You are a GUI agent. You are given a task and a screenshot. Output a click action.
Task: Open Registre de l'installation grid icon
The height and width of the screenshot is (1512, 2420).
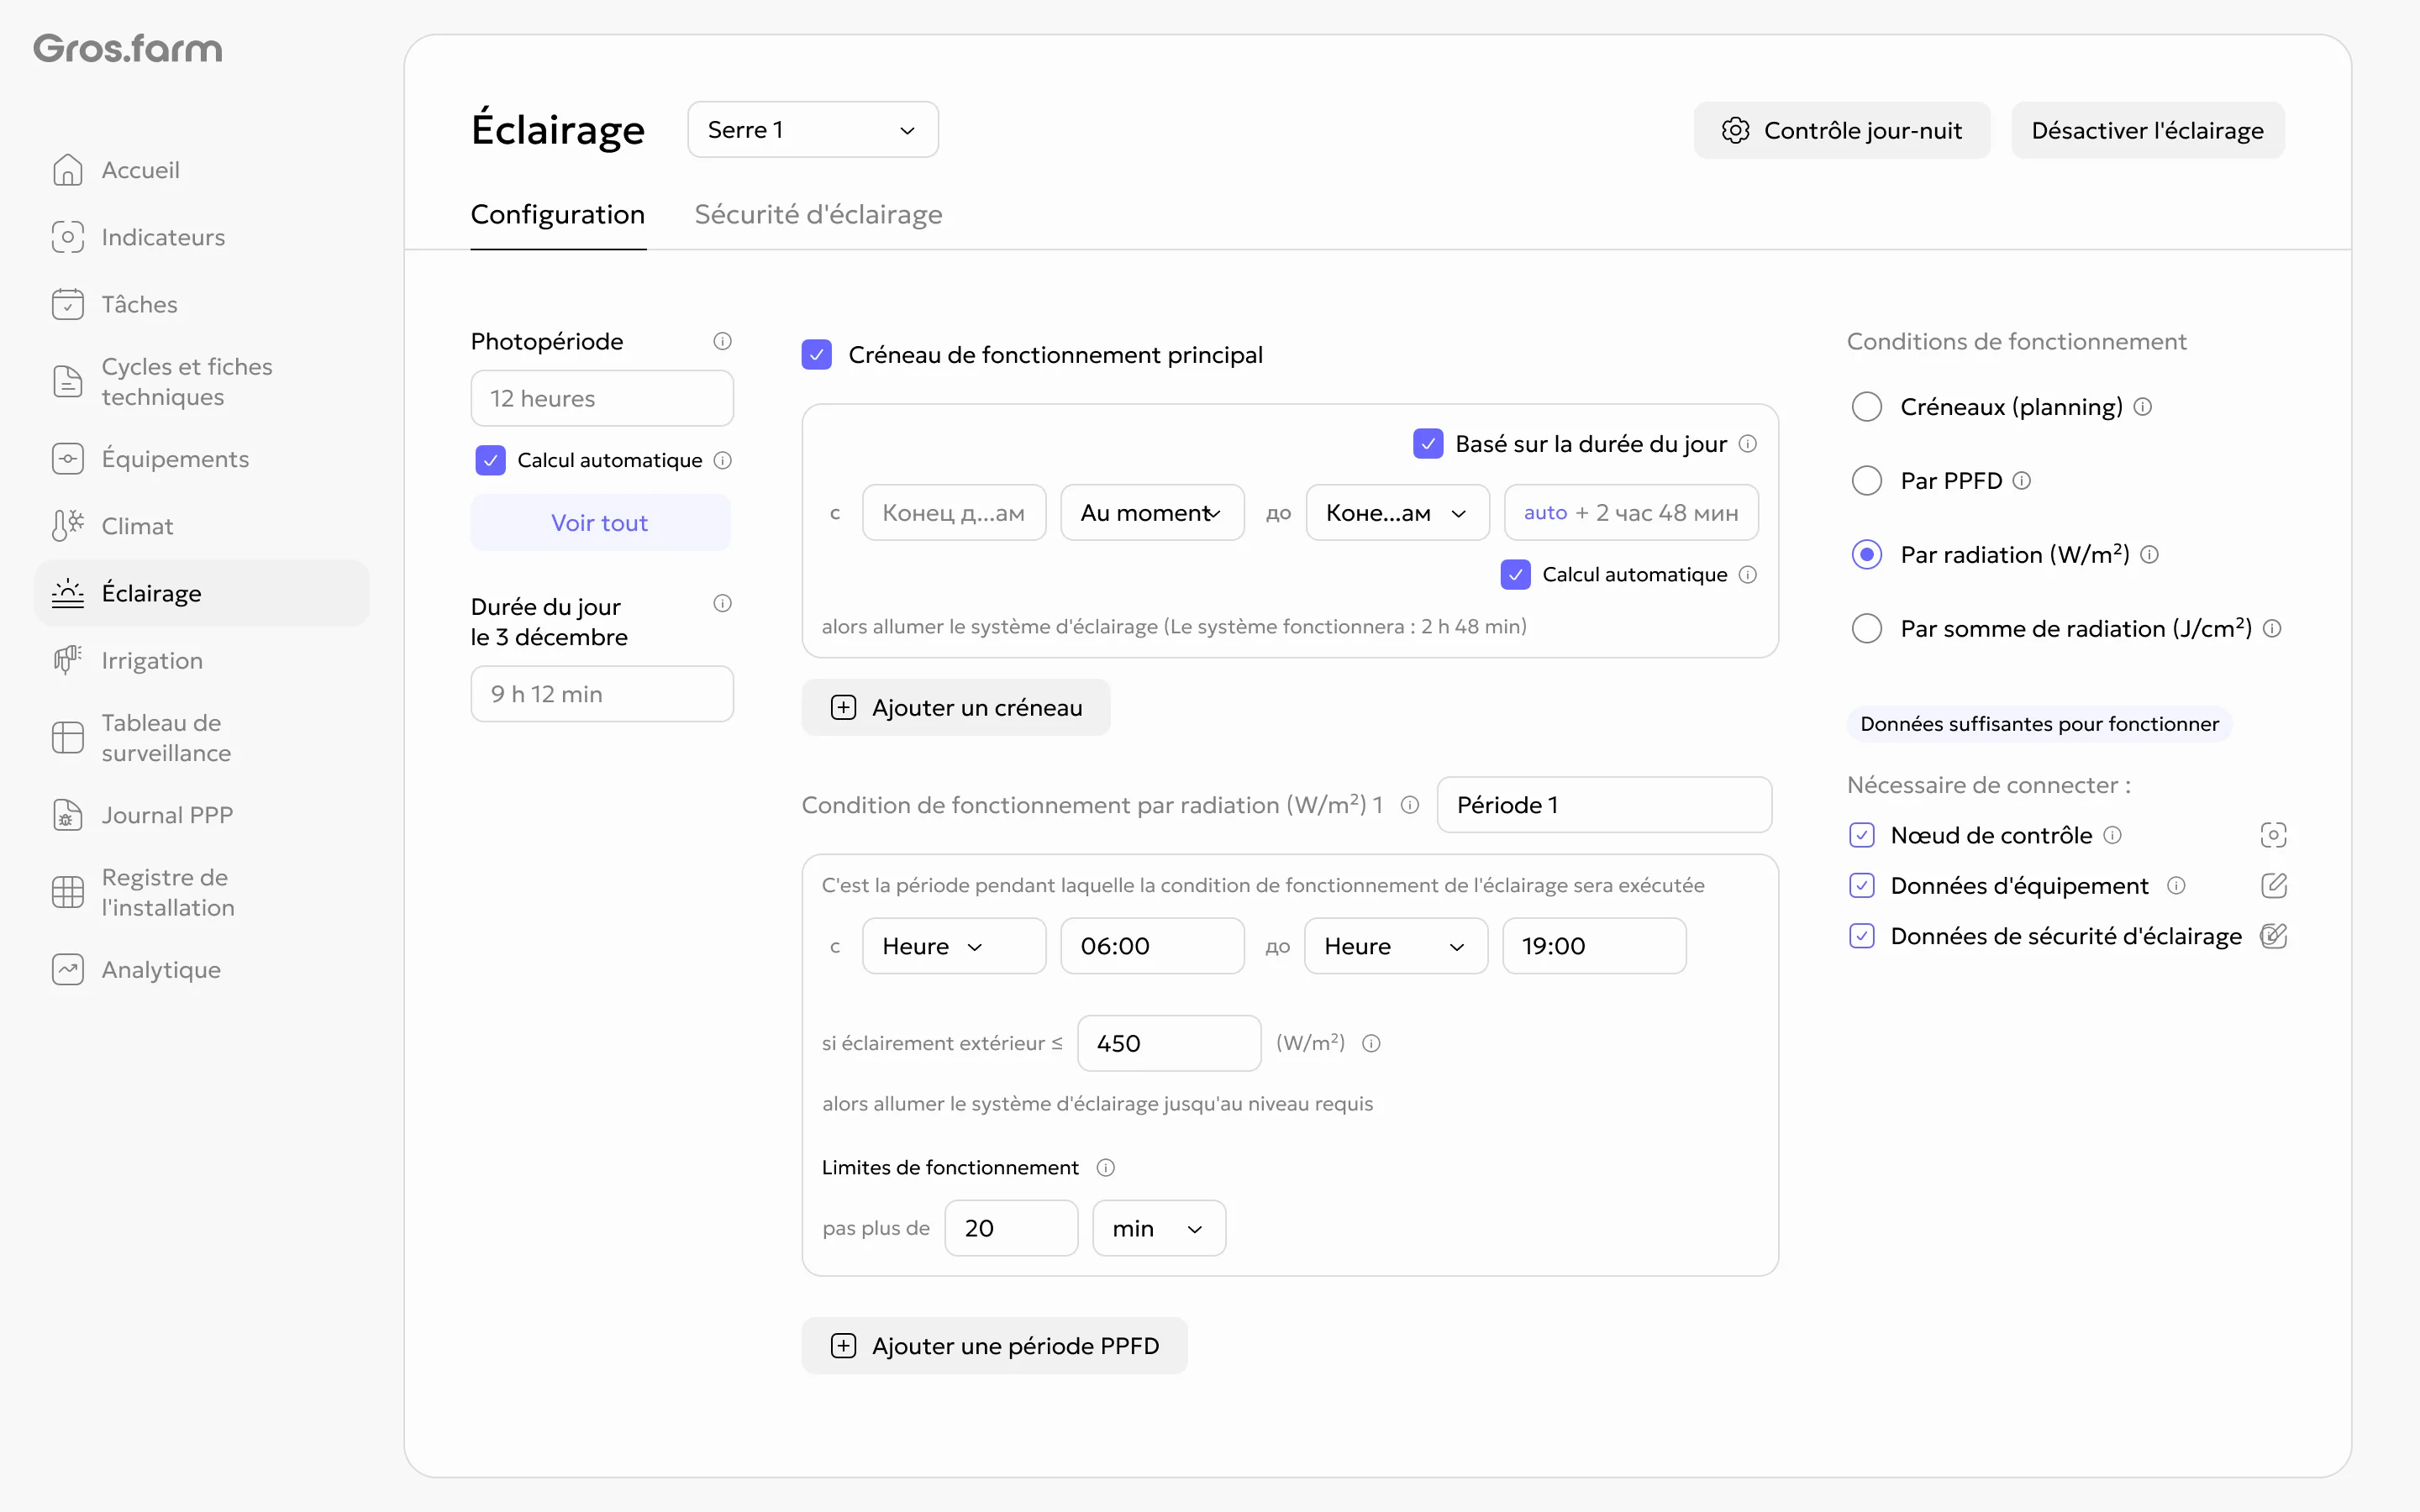pos(67,892)
